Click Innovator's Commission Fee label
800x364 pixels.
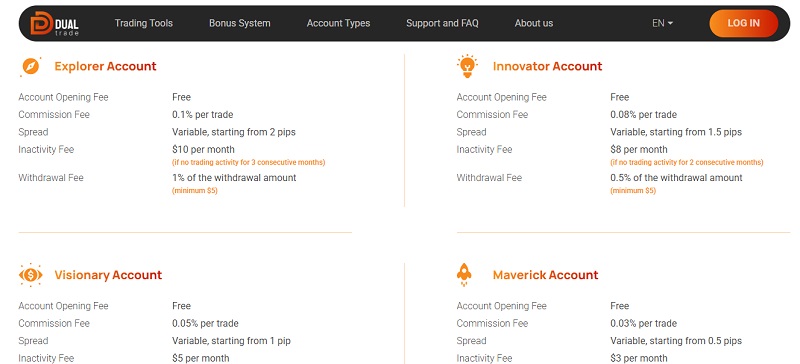tap(492, 114)
